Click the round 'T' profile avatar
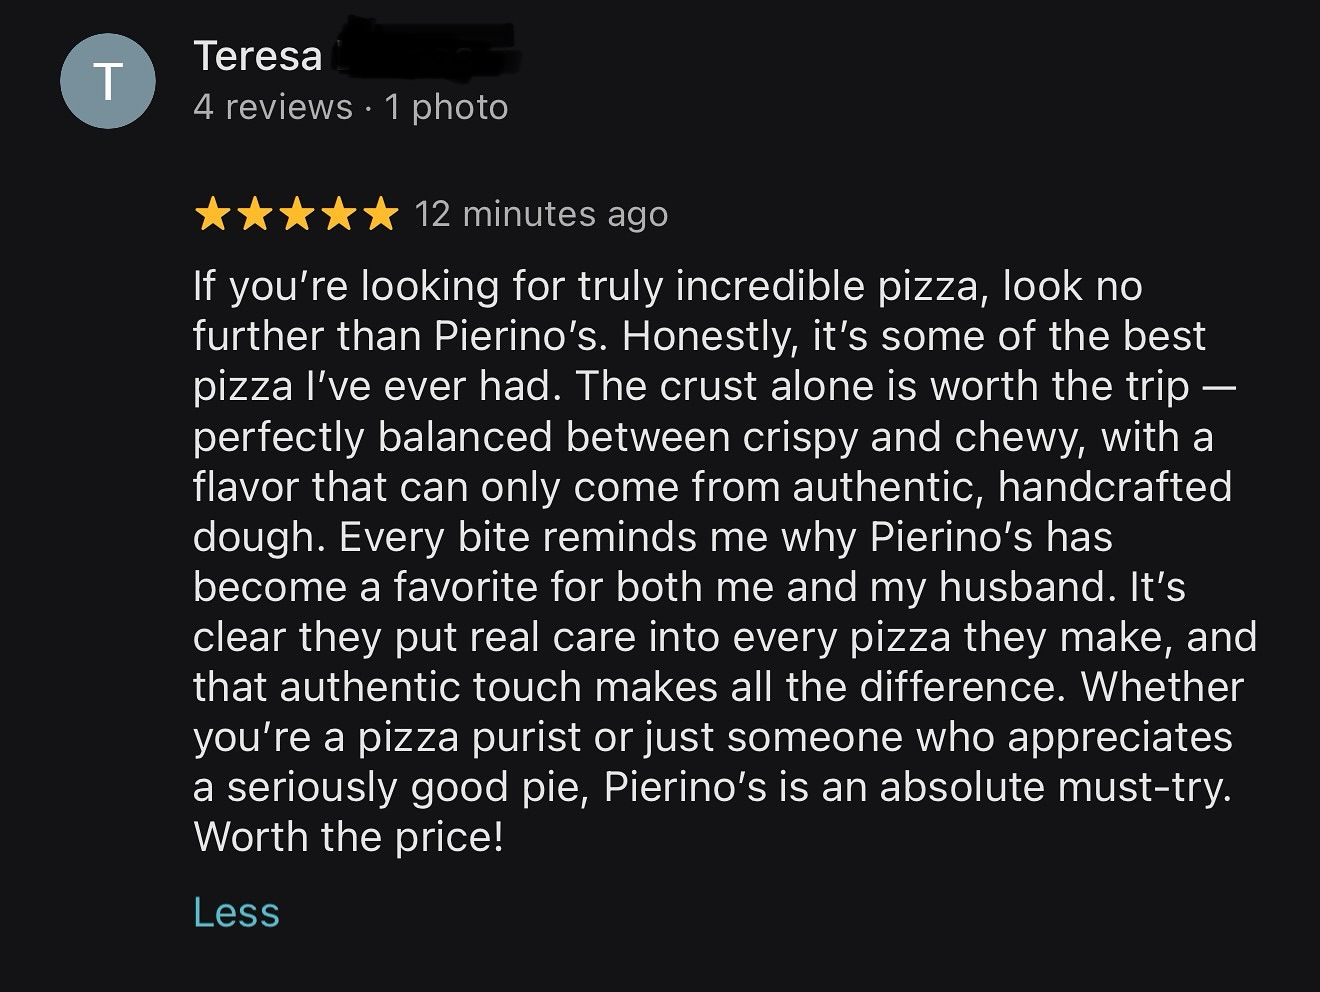1320x992 pixels. [108, 80]
